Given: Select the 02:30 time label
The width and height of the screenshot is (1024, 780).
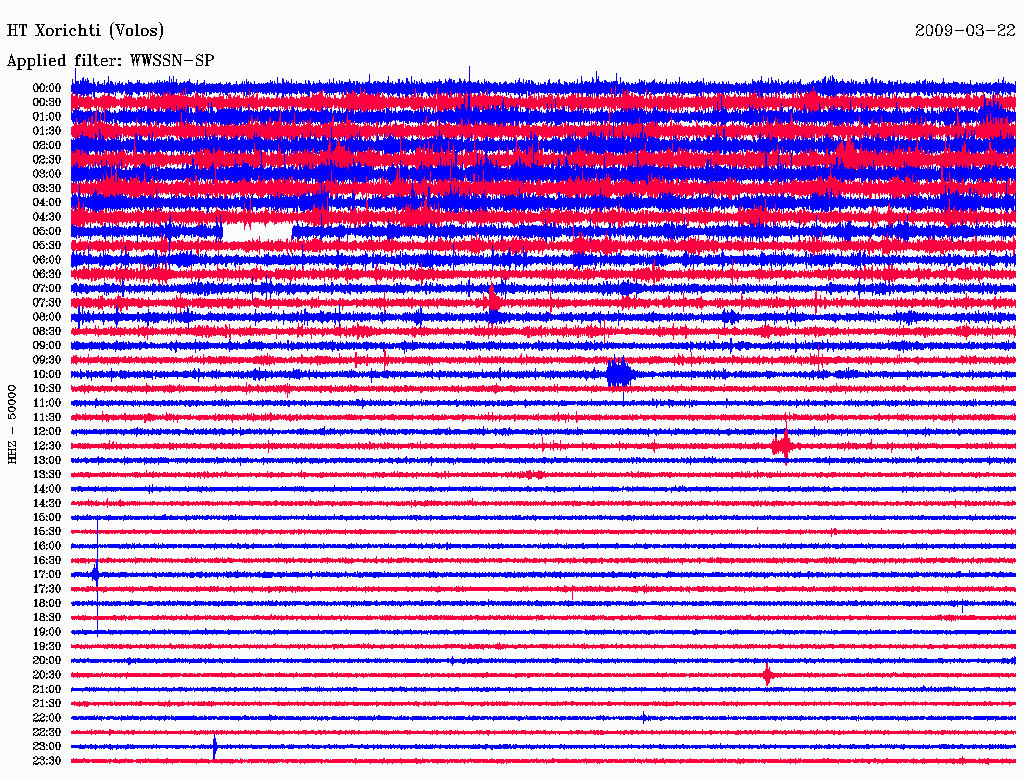Looking at the screenshot, I should [46, 160].
